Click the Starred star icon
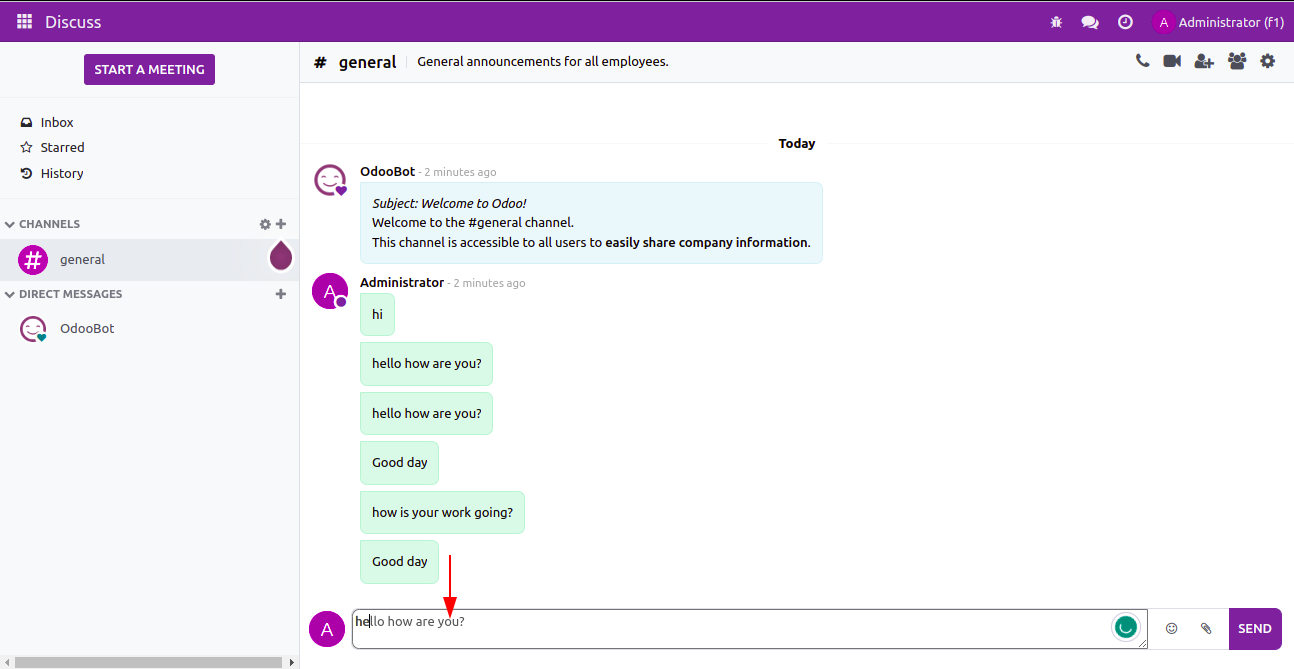This screenshot has height=669, width=1294. point(27,147)
